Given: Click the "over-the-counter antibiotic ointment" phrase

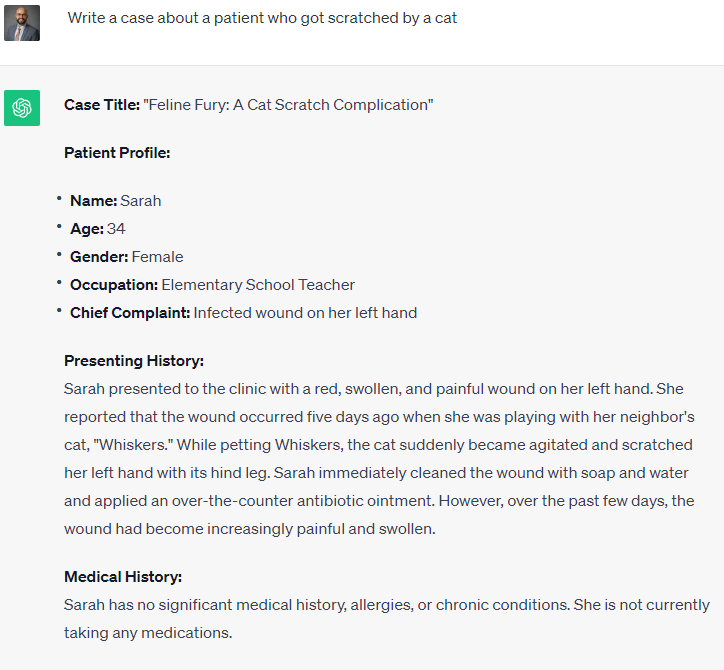Looking at the screenshot, I should click(x=303, y=501).
